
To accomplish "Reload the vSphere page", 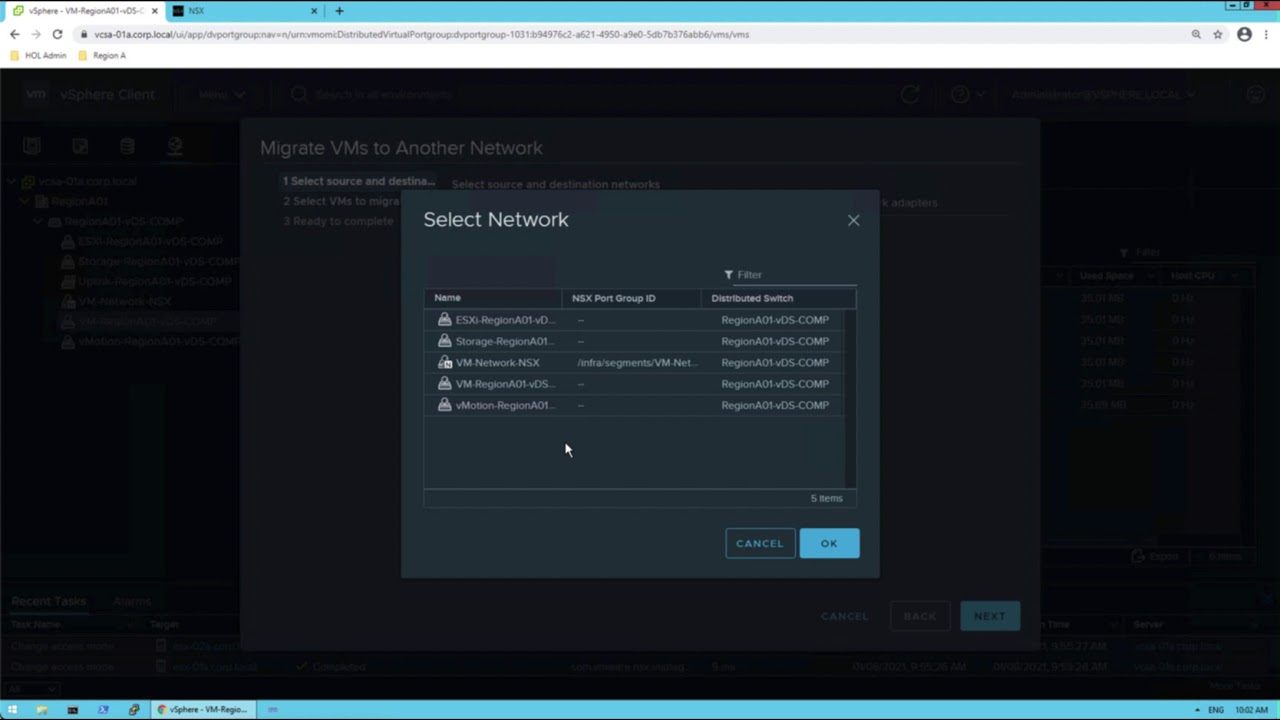I will click(58, 34).
